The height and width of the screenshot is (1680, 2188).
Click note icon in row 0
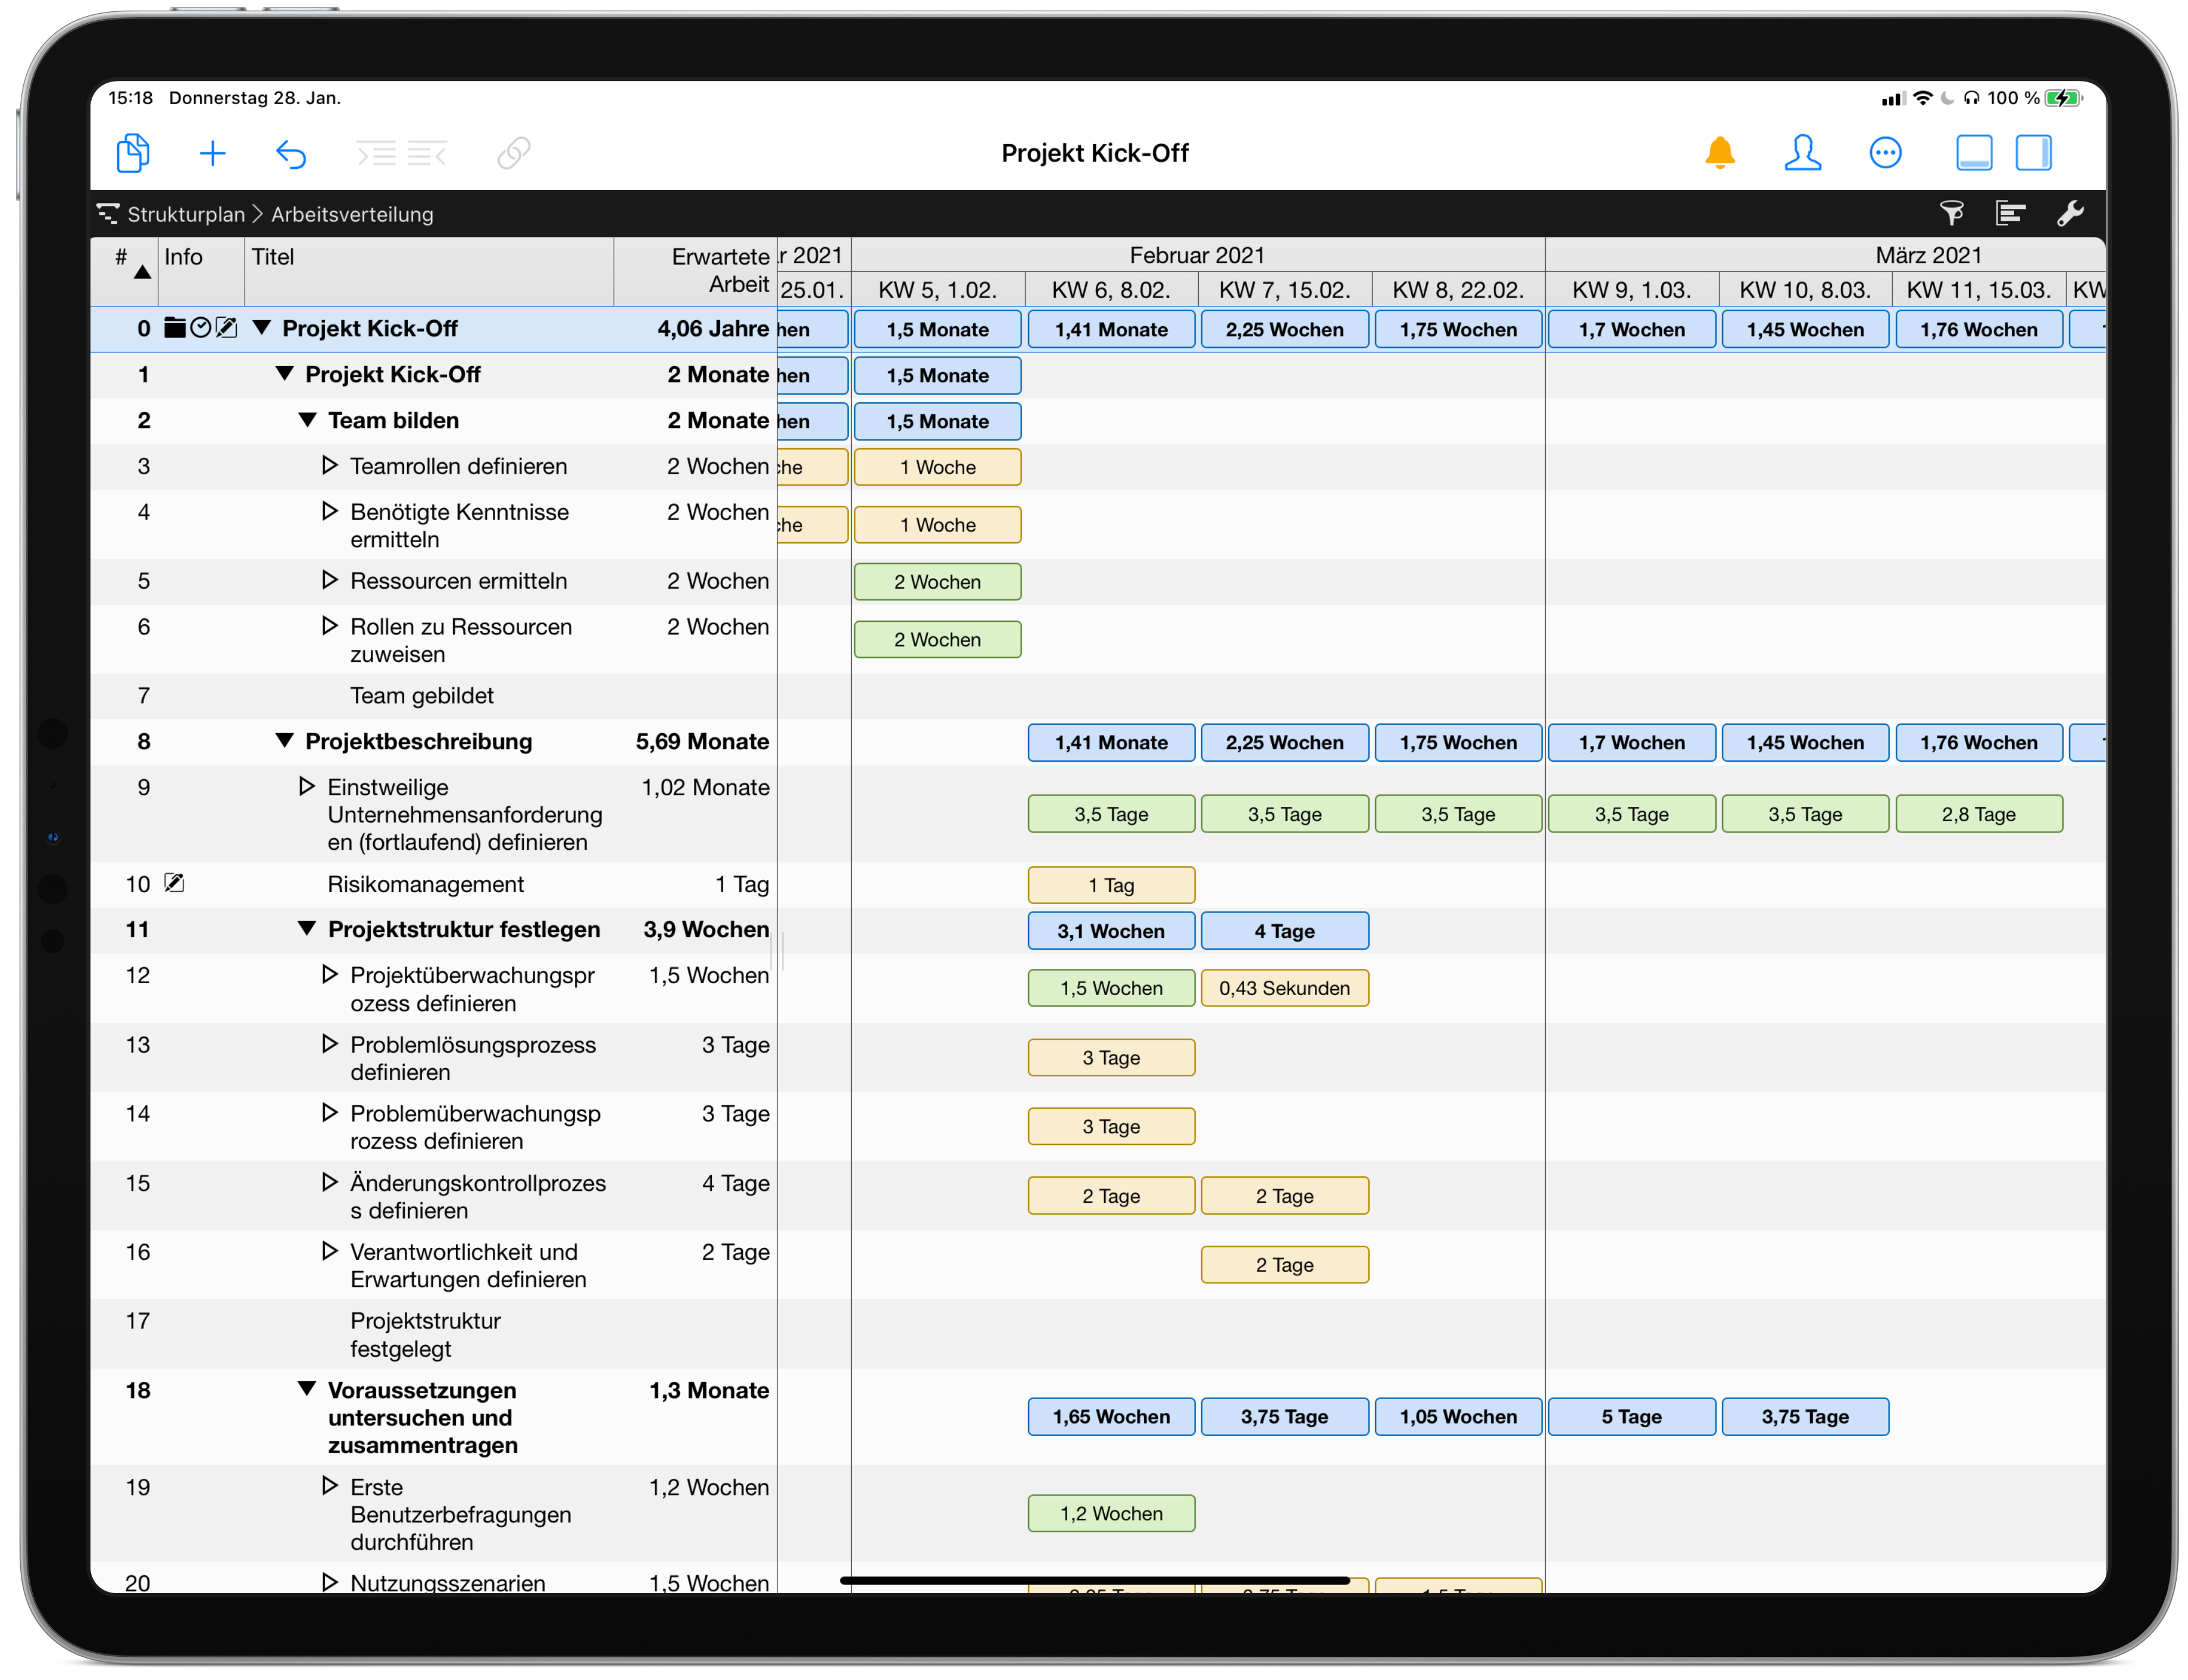tap(227, 328)
